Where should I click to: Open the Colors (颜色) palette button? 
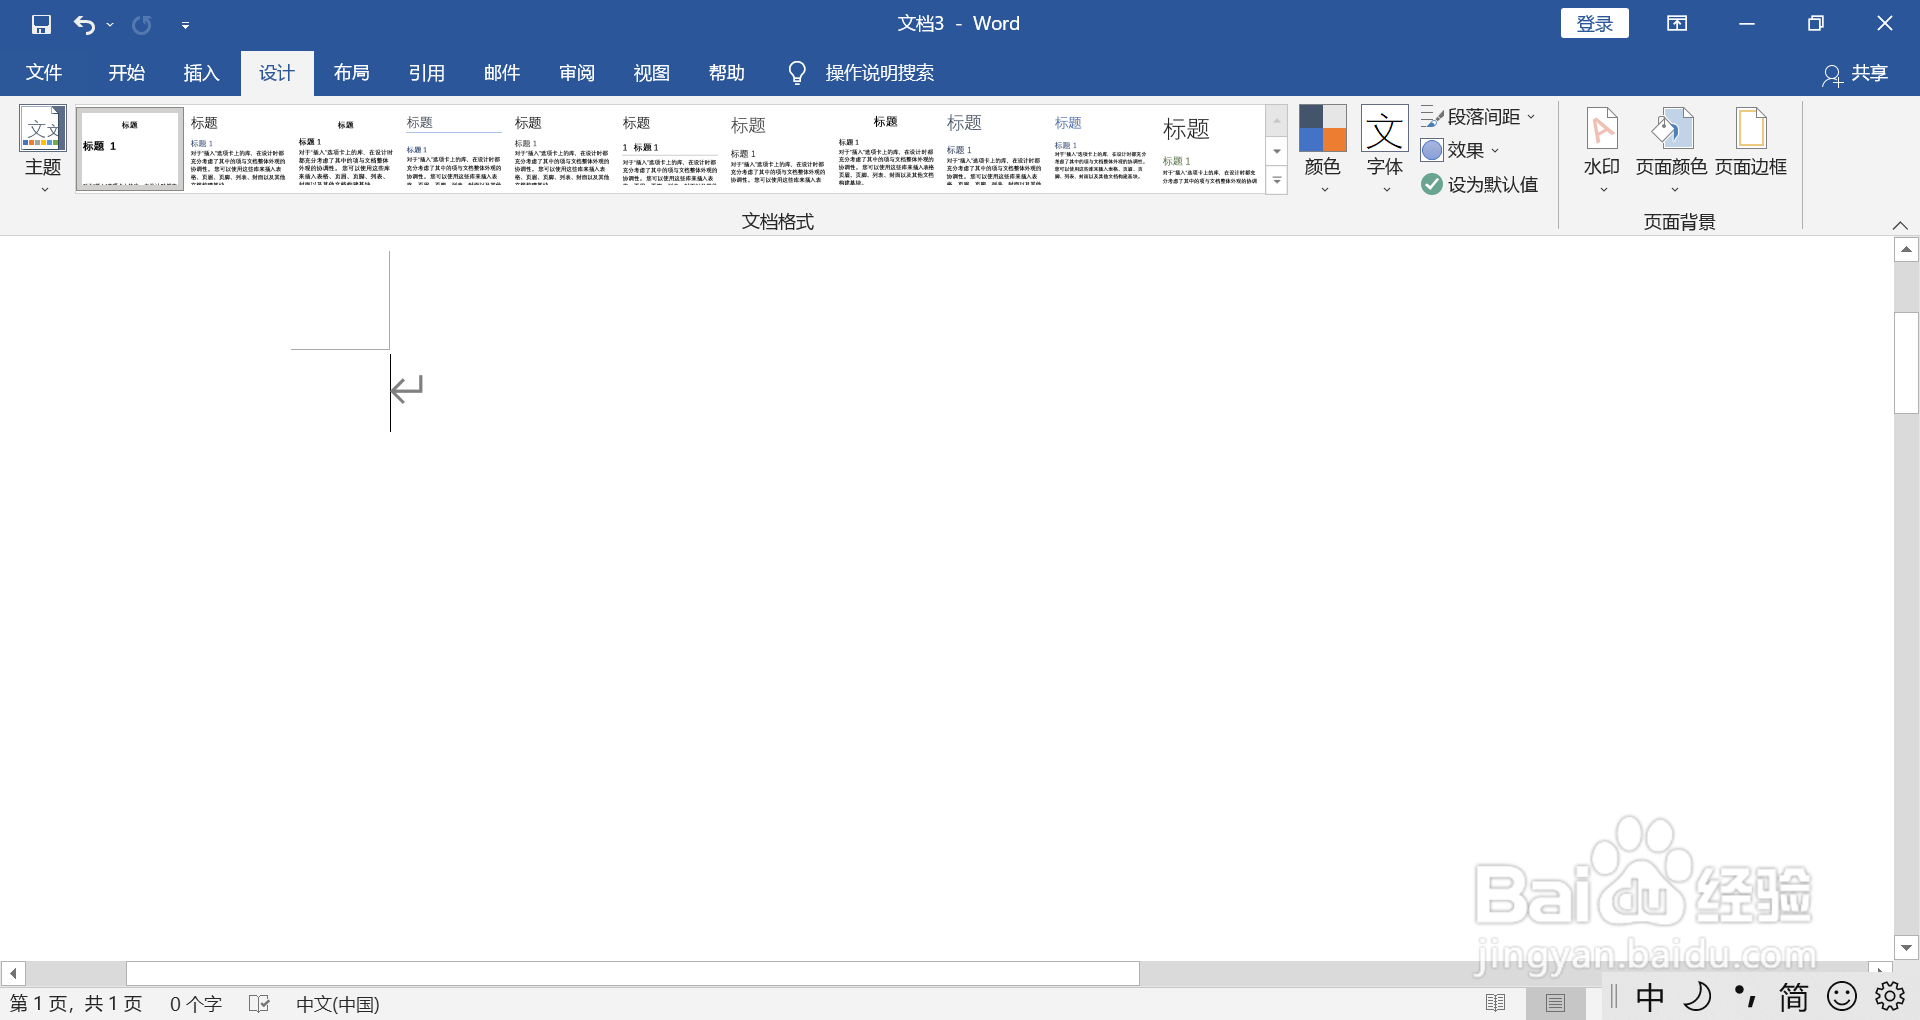pos(1322,148)
